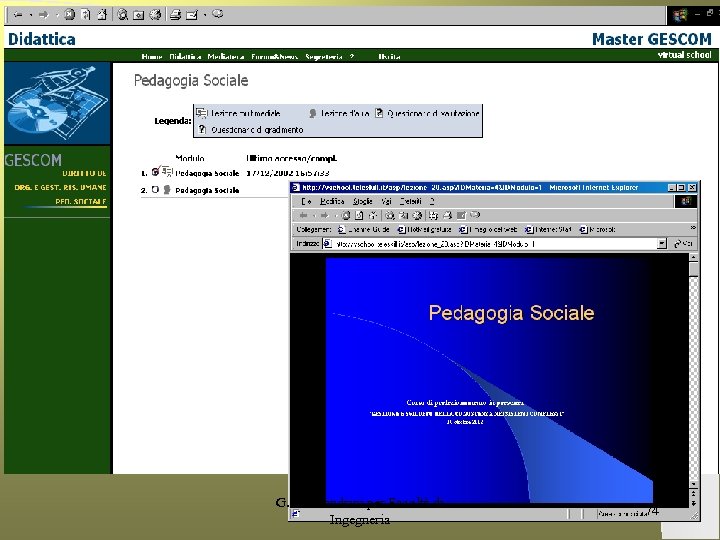
Task: Click Refresh icon in popup IE toolbar
Action: tap(360, 215)
